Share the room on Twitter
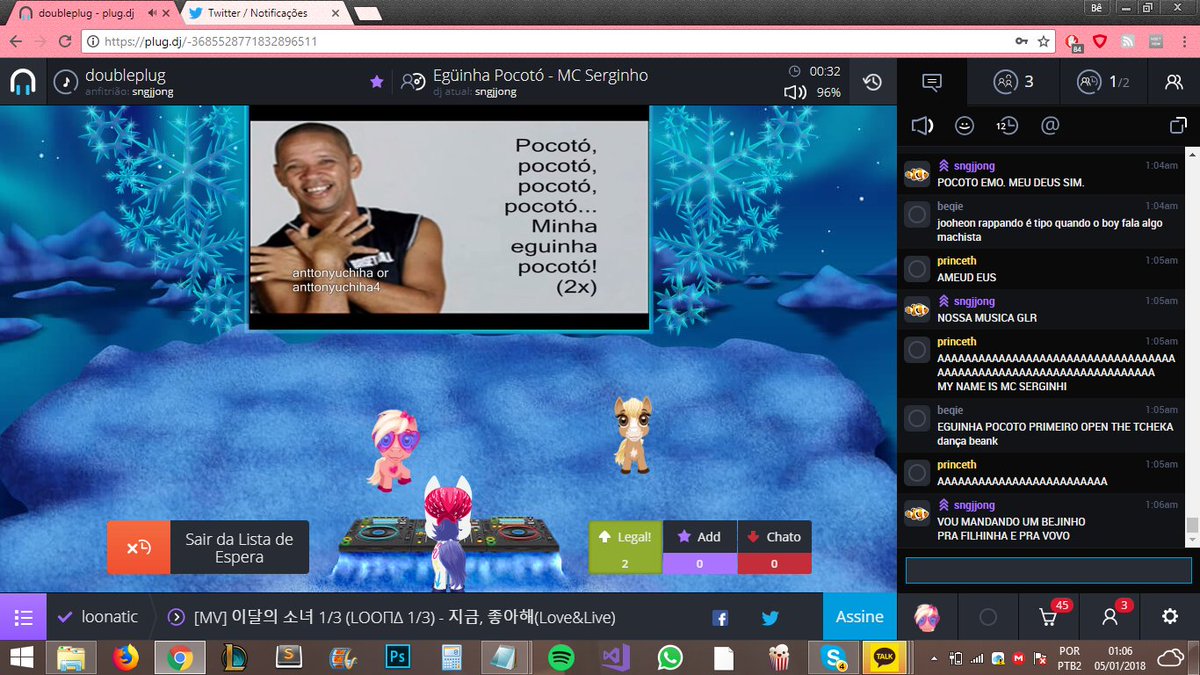 point(769,618)
